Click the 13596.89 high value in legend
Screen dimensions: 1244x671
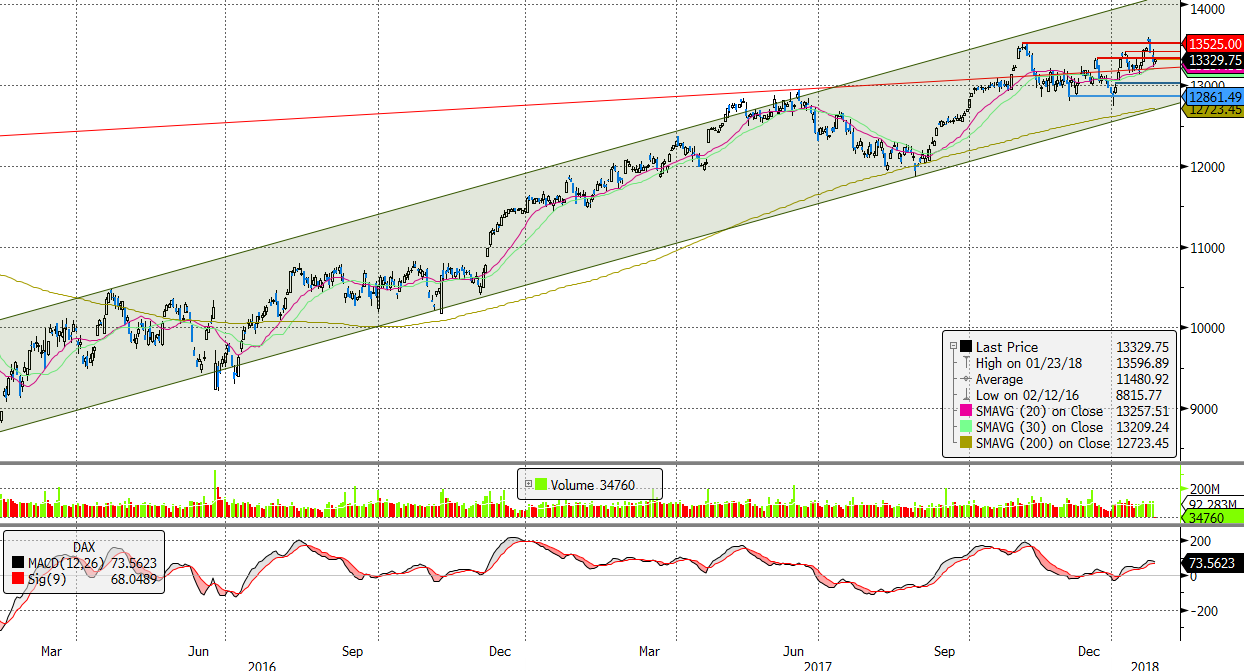coord(1143,363)
